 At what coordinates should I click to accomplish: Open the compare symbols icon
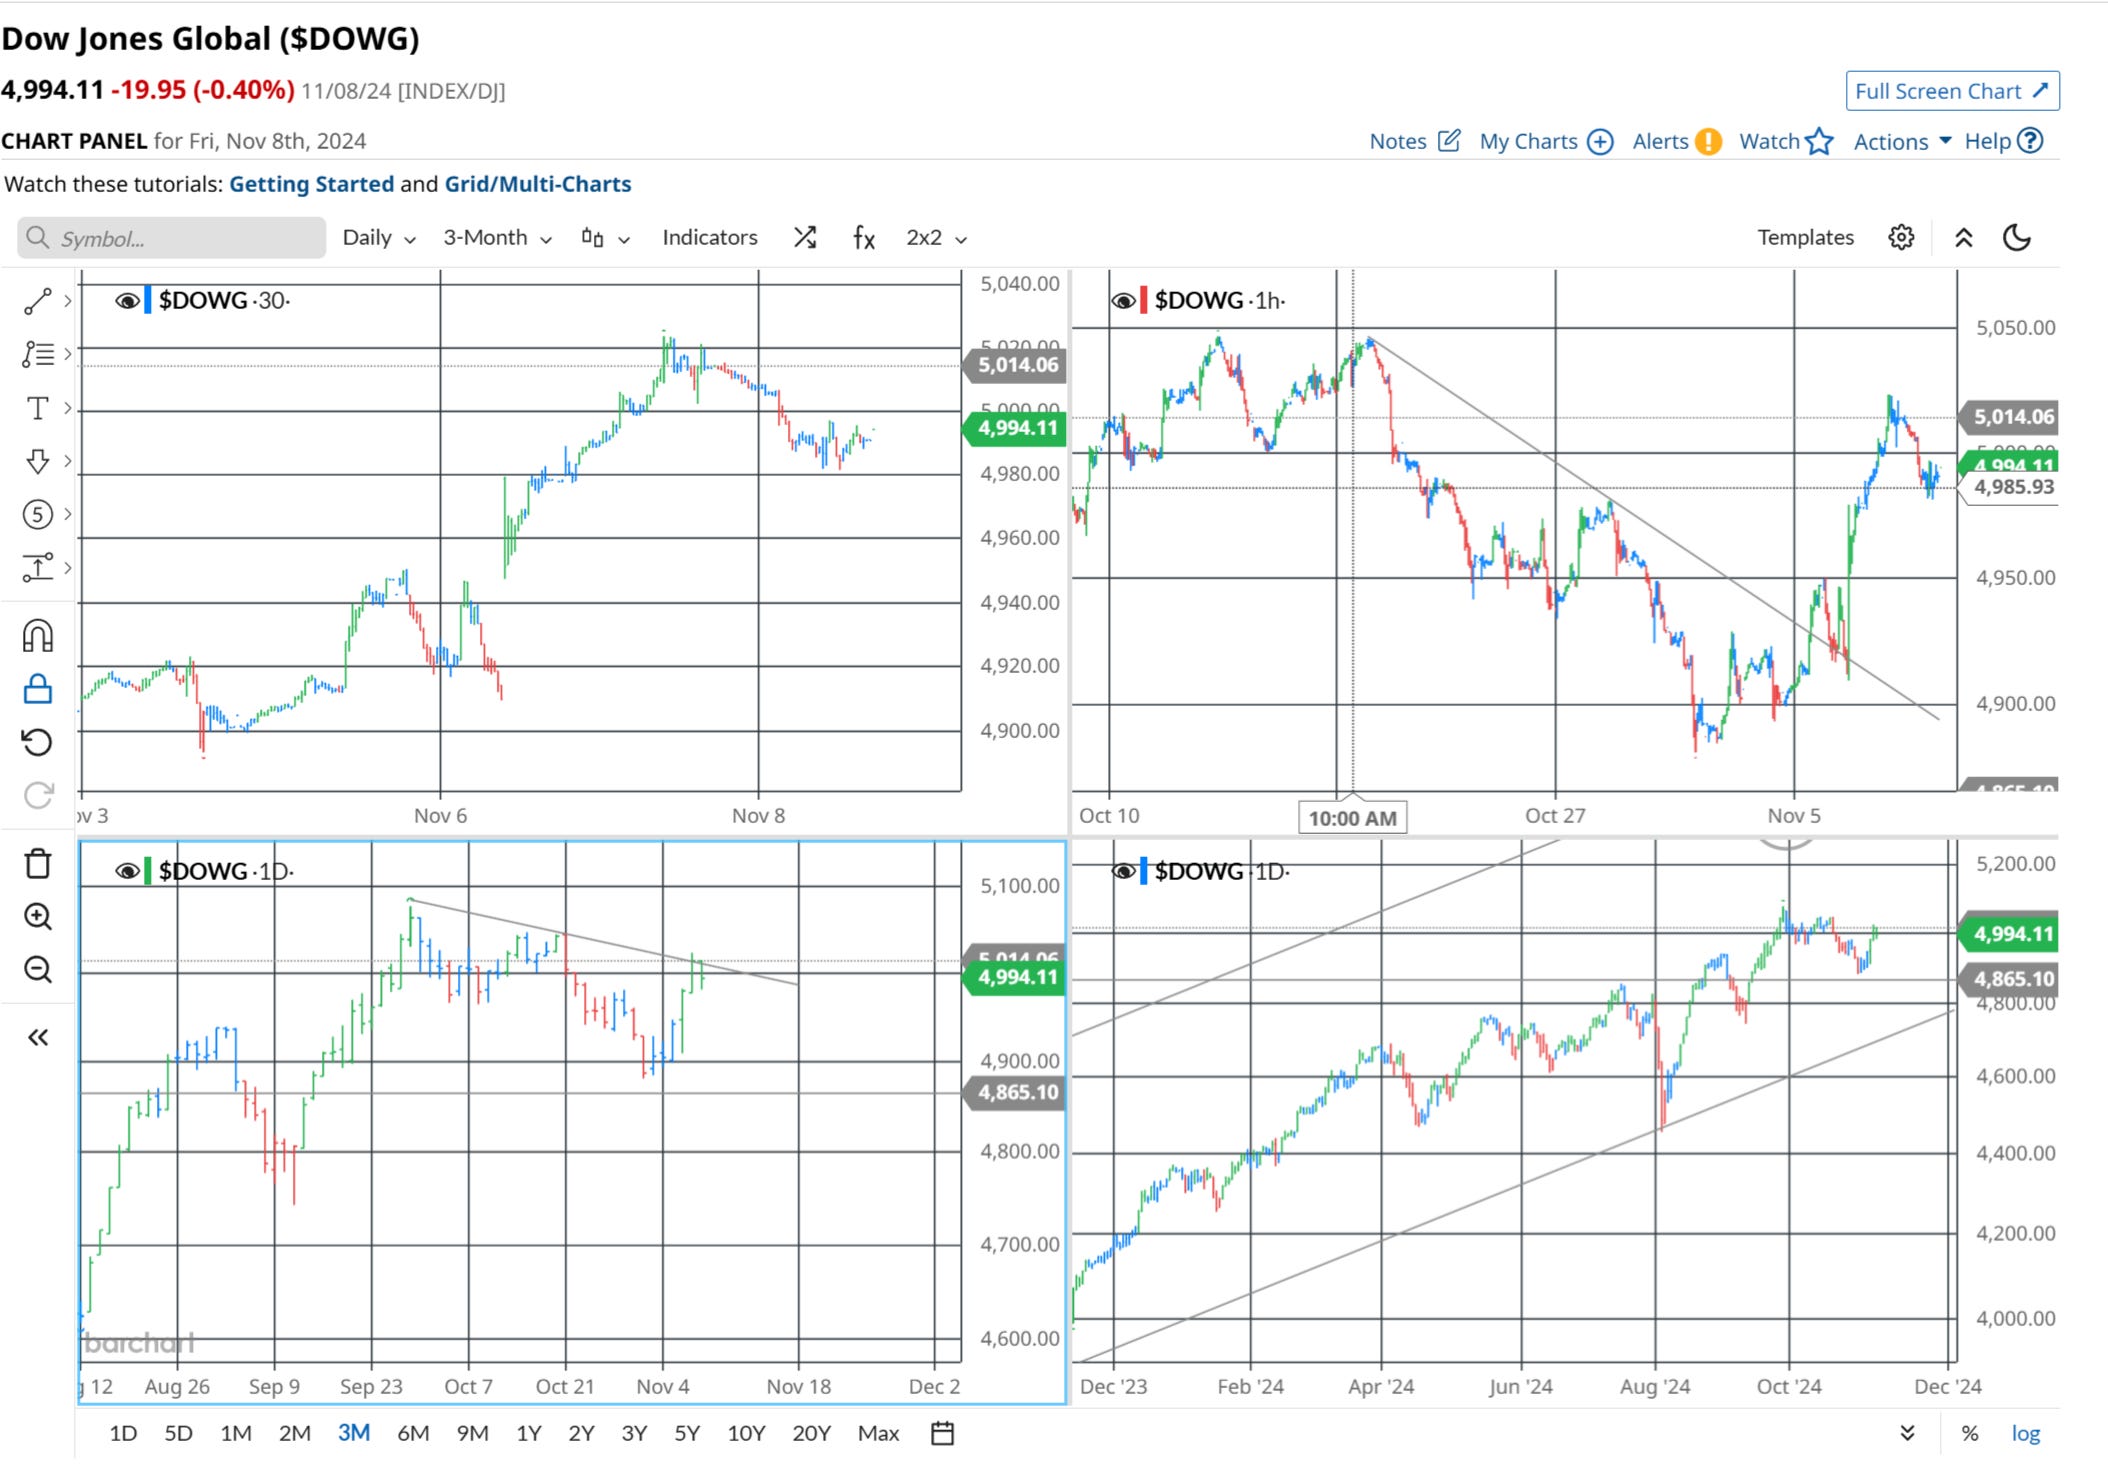click(805, 238)
